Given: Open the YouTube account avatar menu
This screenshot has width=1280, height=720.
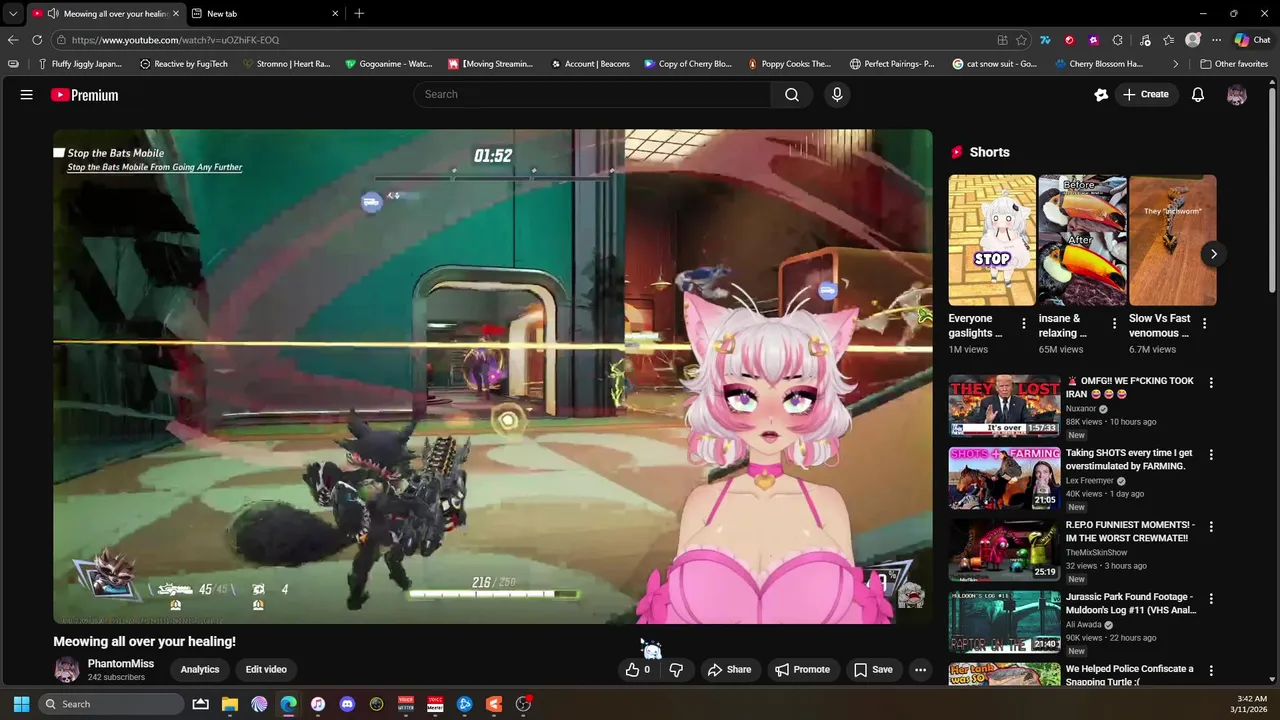Looking at the screenshot, I should pos(1237,95).
